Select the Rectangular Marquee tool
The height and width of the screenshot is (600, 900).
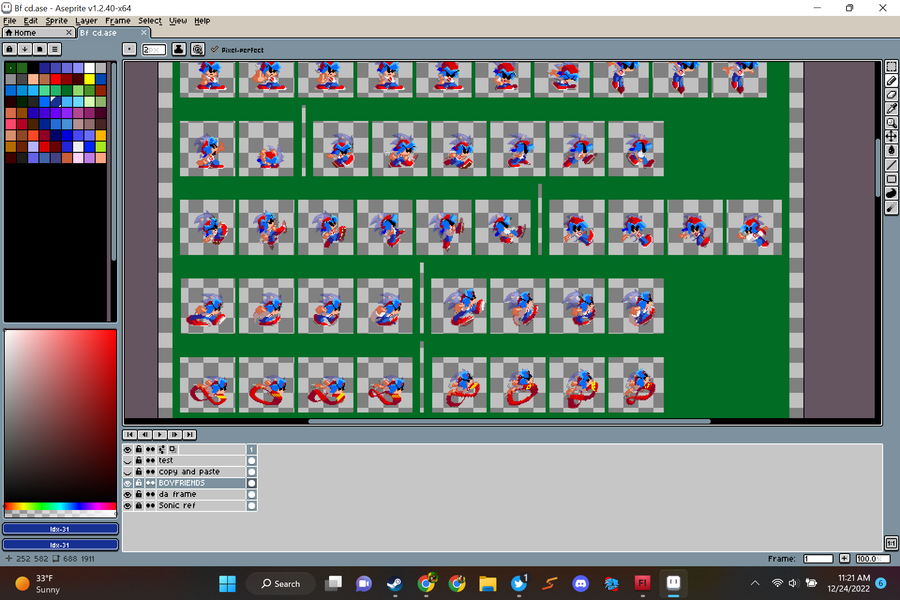(891, 67)
